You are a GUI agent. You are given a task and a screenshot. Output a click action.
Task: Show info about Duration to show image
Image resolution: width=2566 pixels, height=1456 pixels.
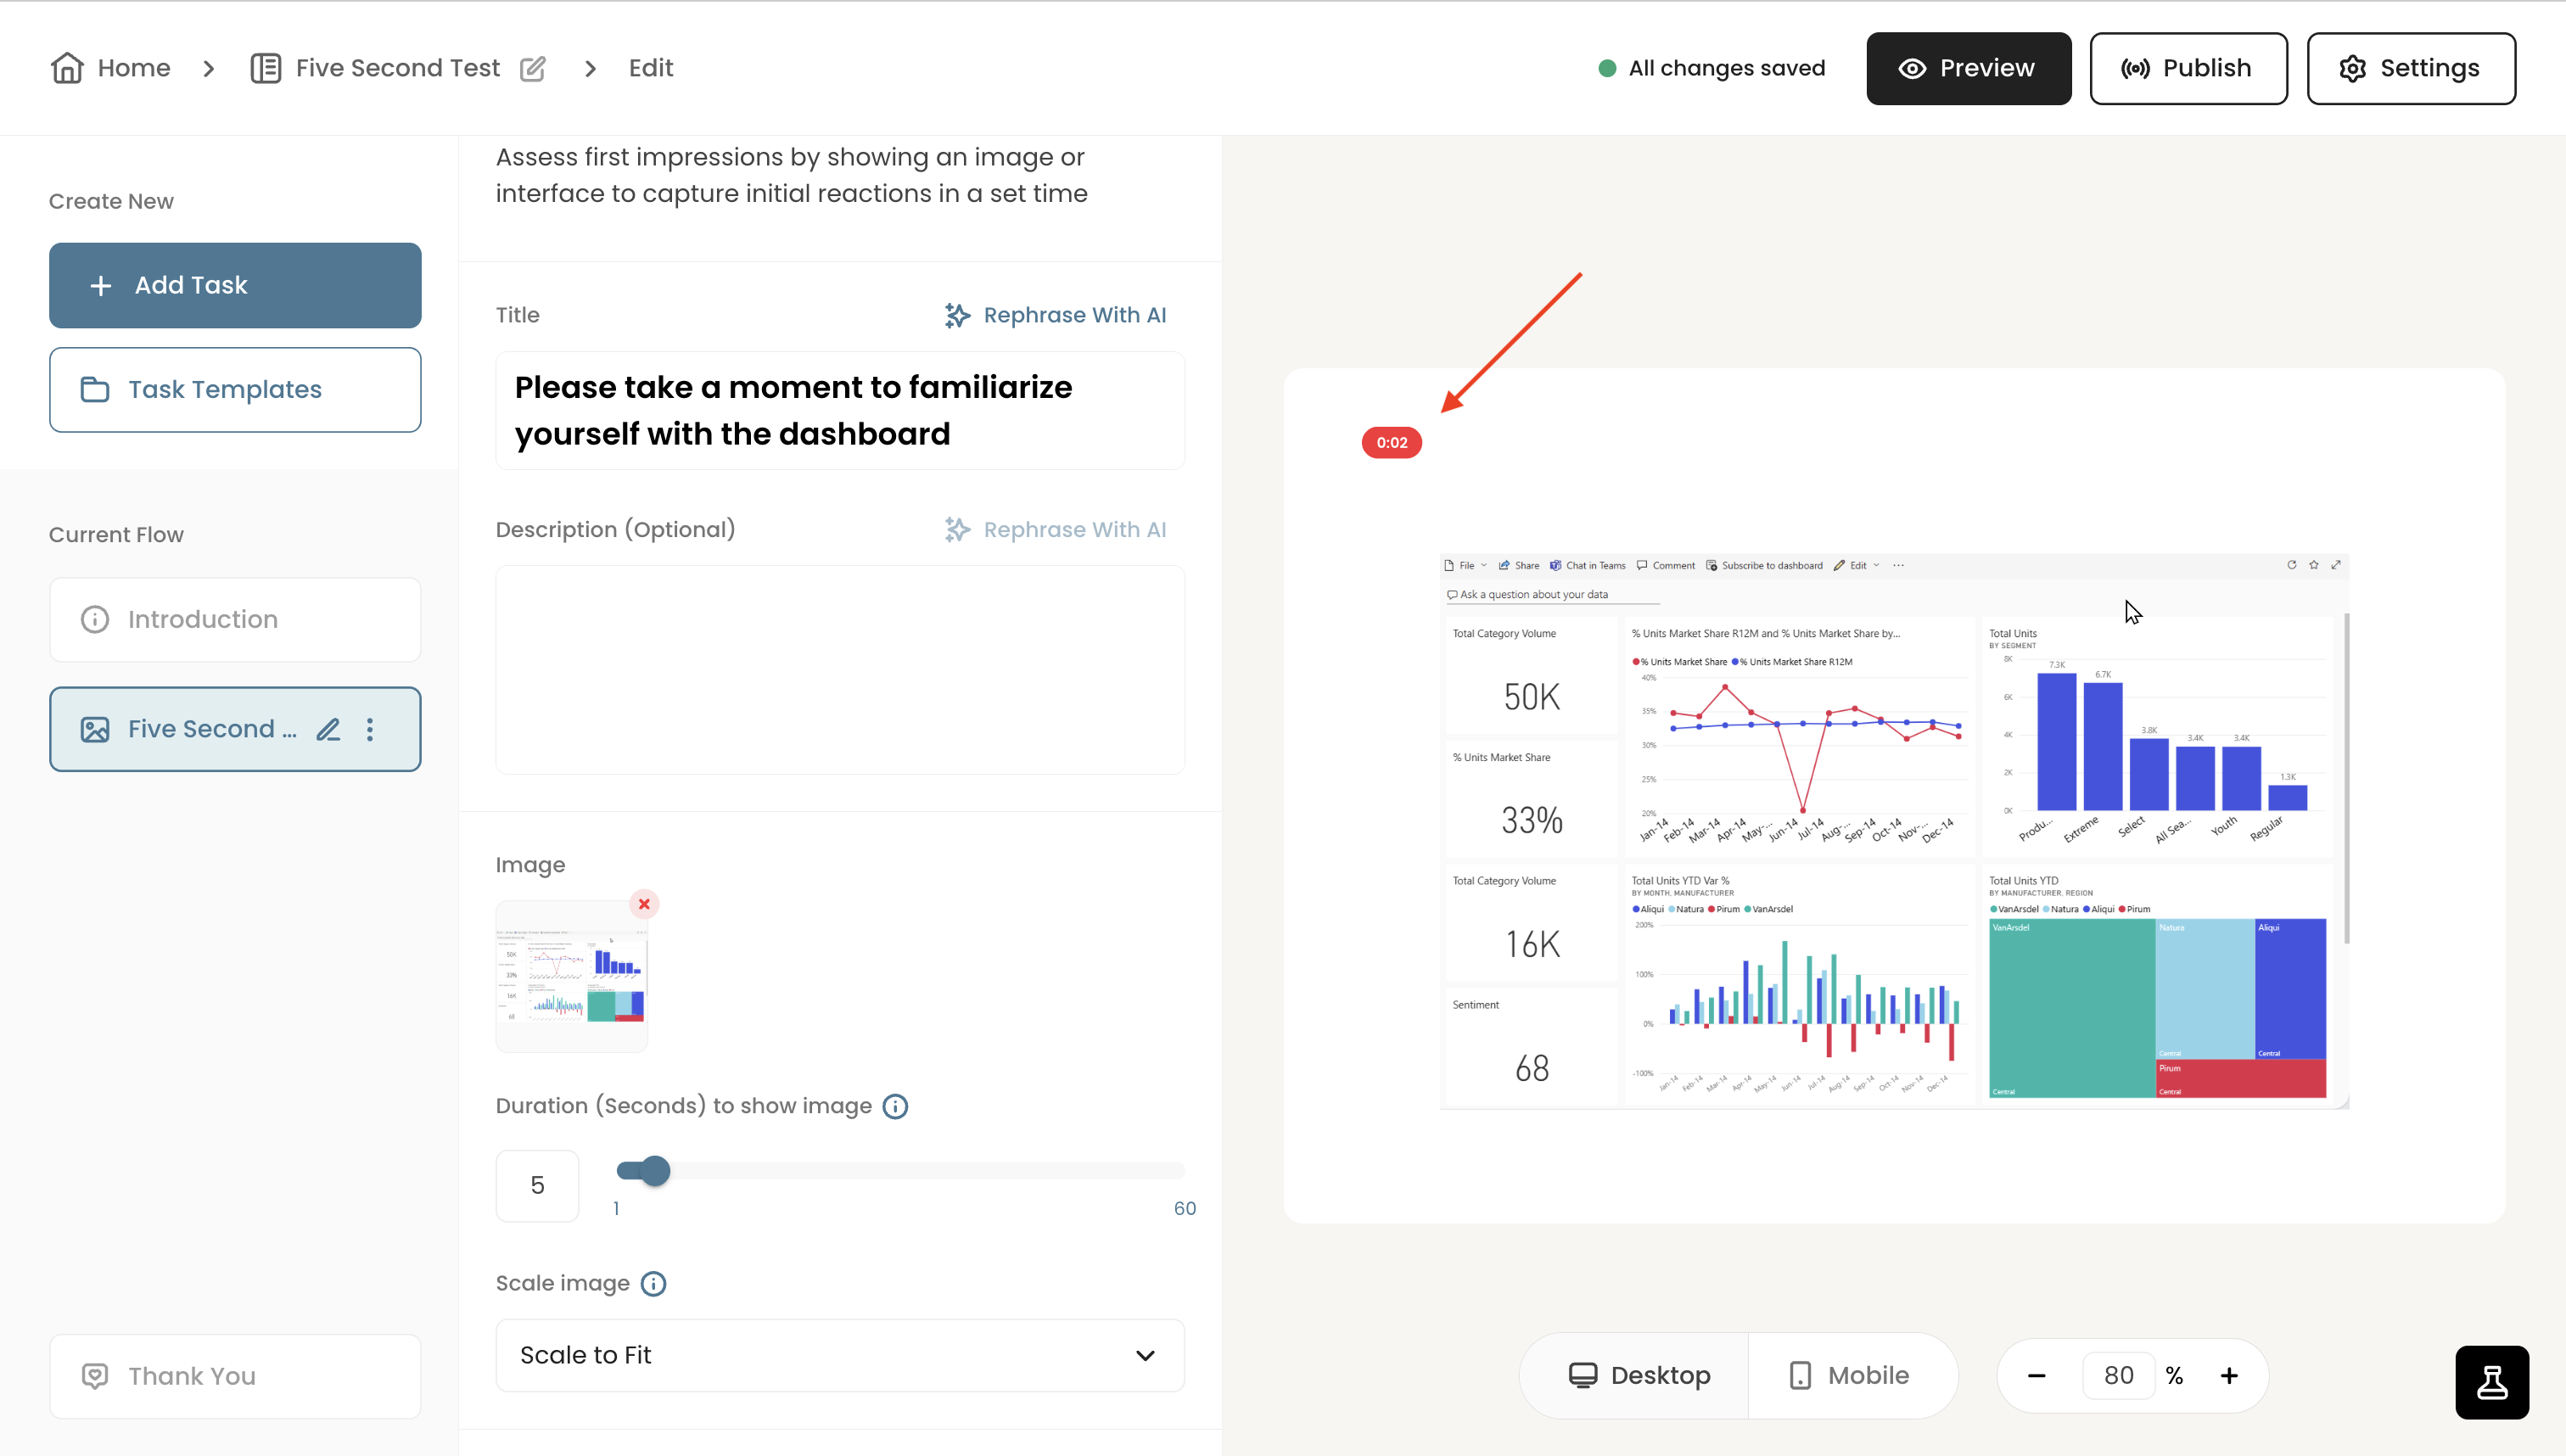(x=895, y=1106)
